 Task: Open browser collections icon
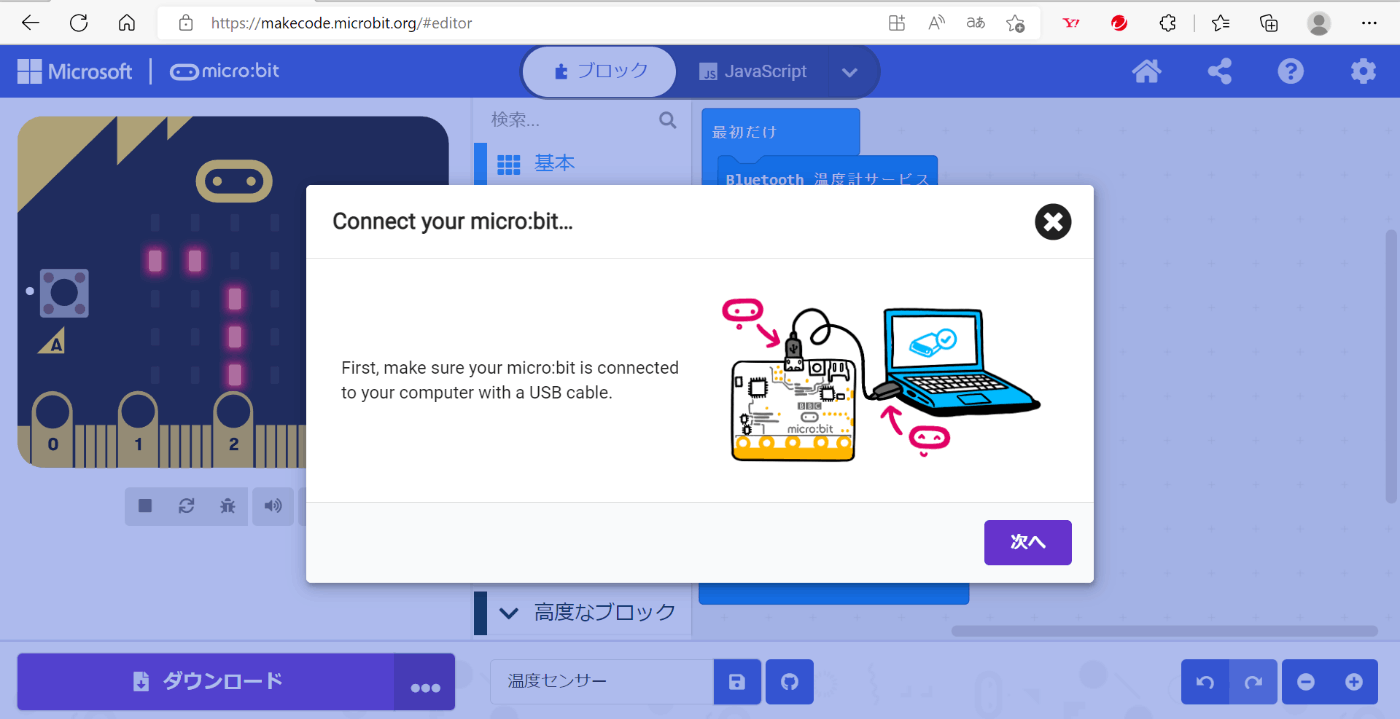click(1269, 22)
